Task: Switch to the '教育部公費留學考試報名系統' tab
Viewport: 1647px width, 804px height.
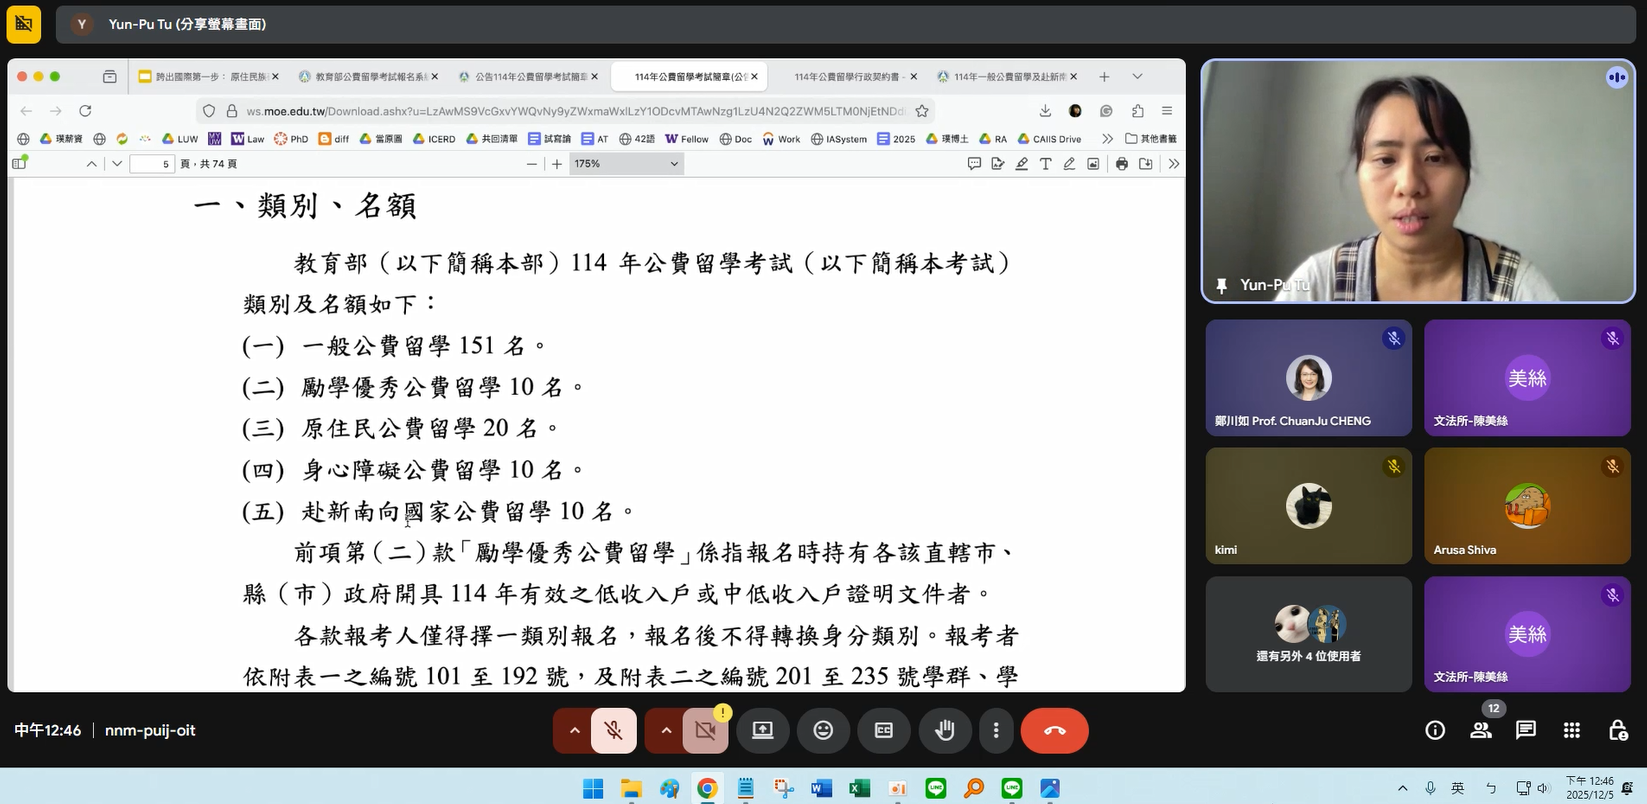Action: [368, 77]
